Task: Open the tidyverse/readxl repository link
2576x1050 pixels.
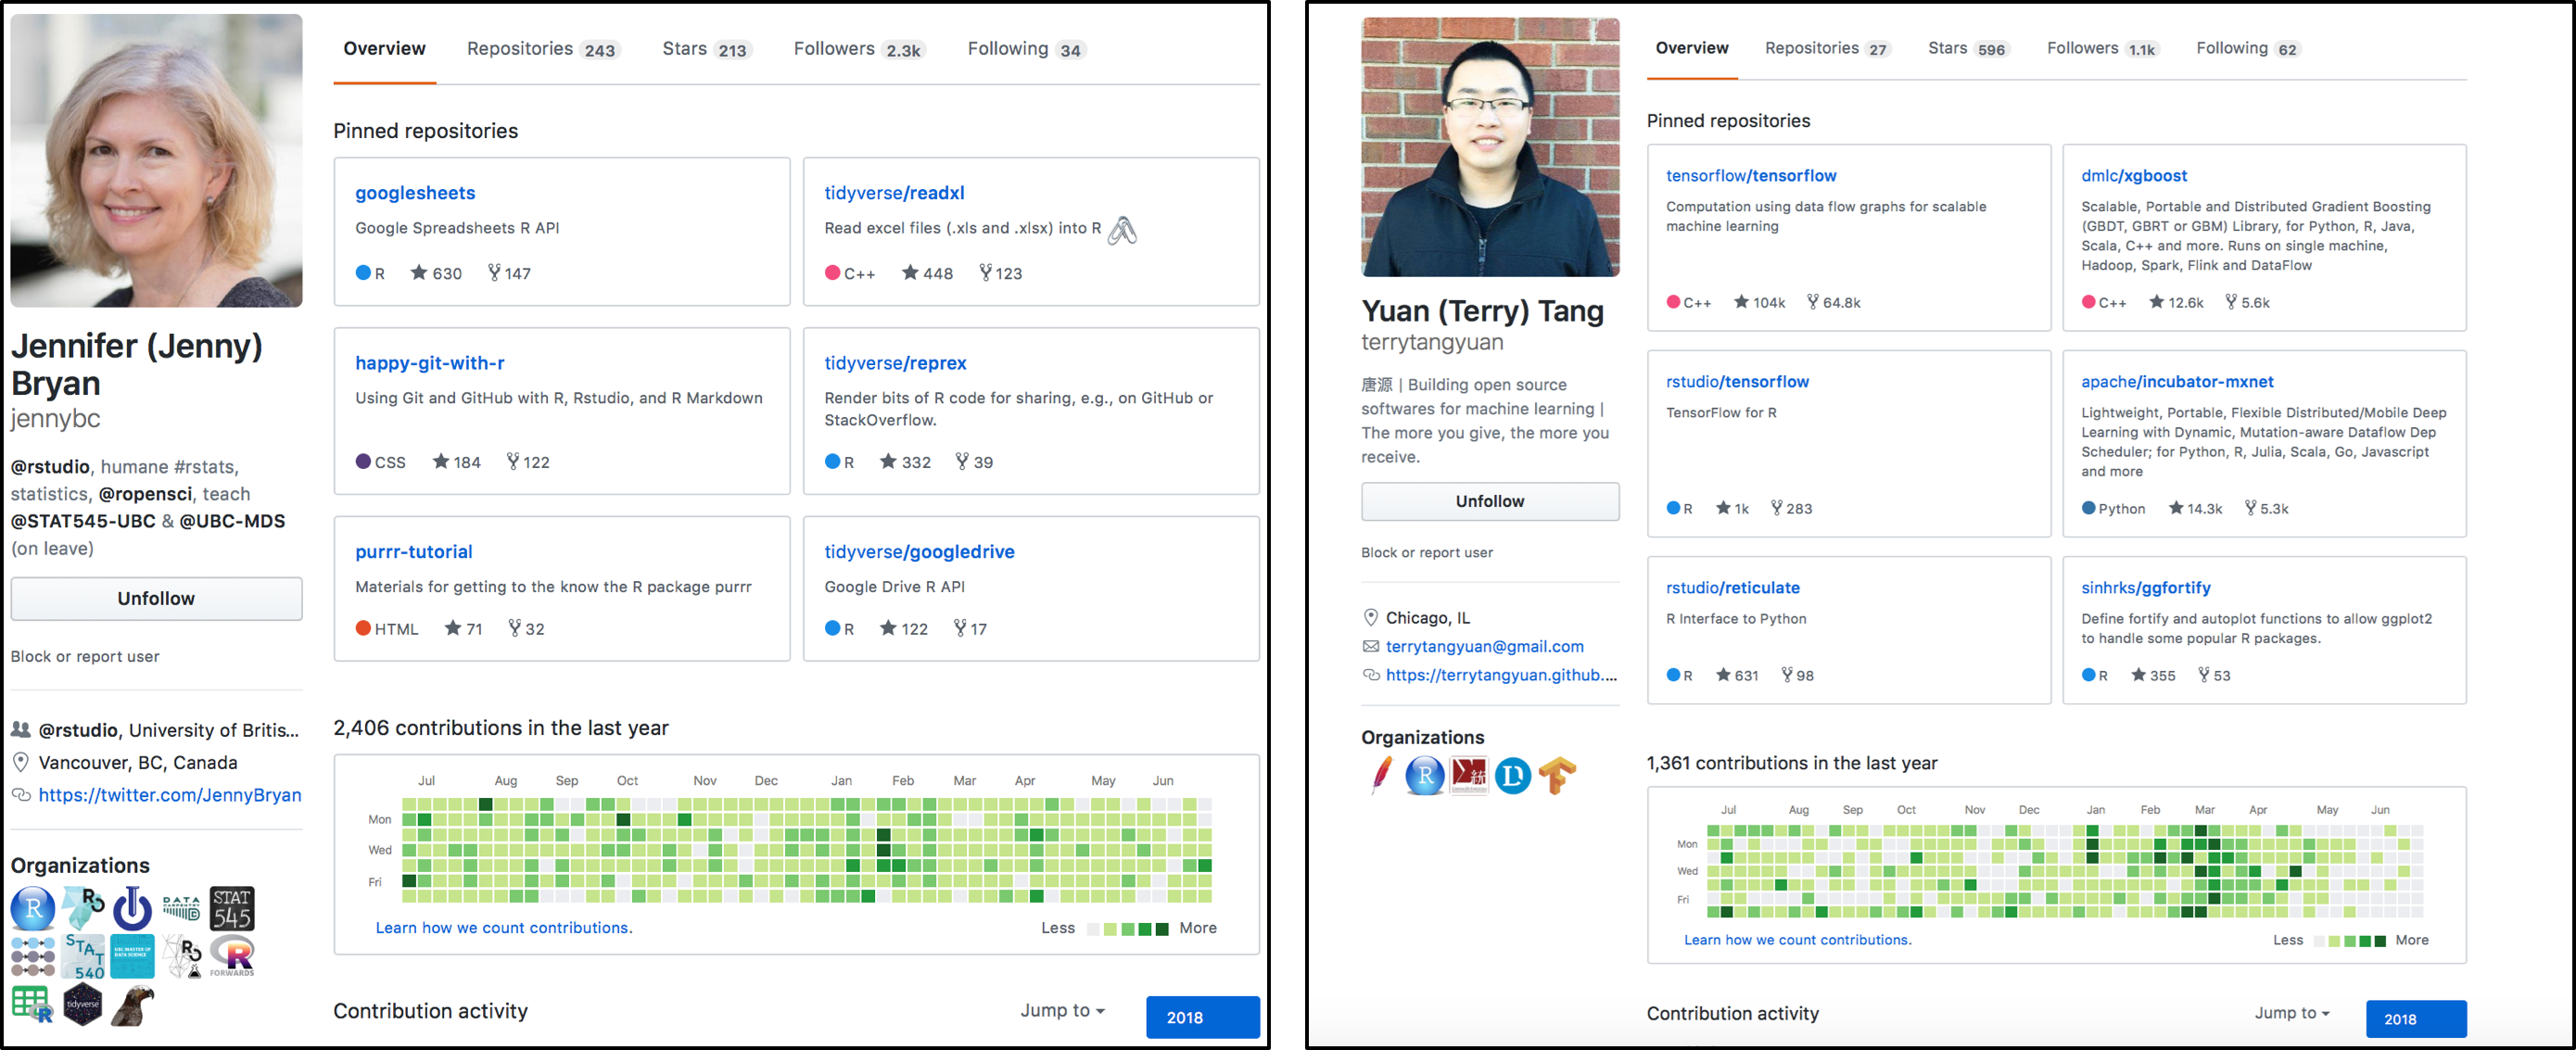Action: point(894,193)
